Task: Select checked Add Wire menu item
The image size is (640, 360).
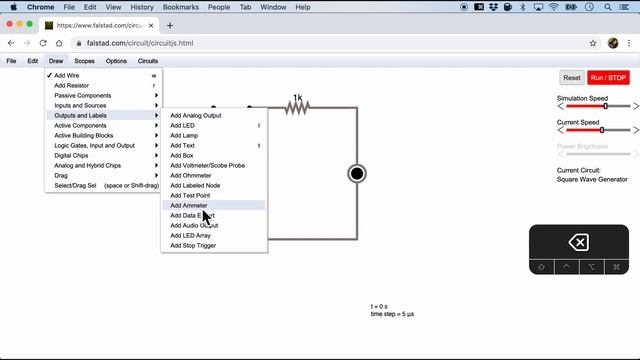Action: pyautogui.click(x=103, y=76)
